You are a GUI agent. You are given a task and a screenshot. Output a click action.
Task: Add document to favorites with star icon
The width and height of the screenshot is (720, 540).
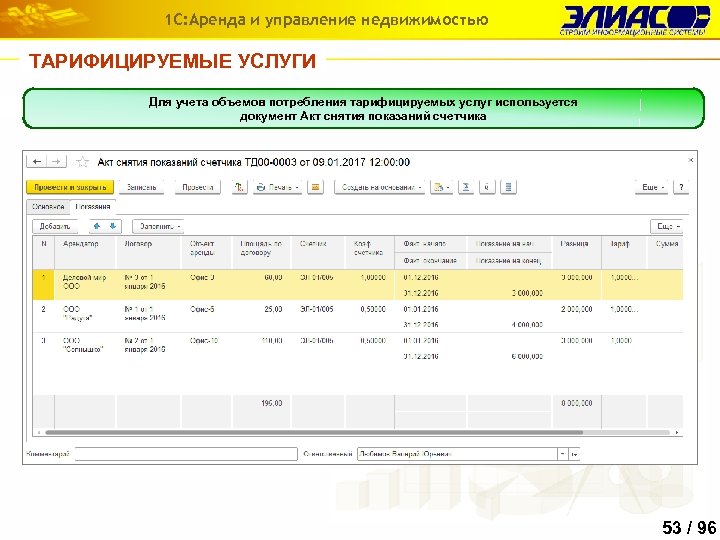[83, 162]
